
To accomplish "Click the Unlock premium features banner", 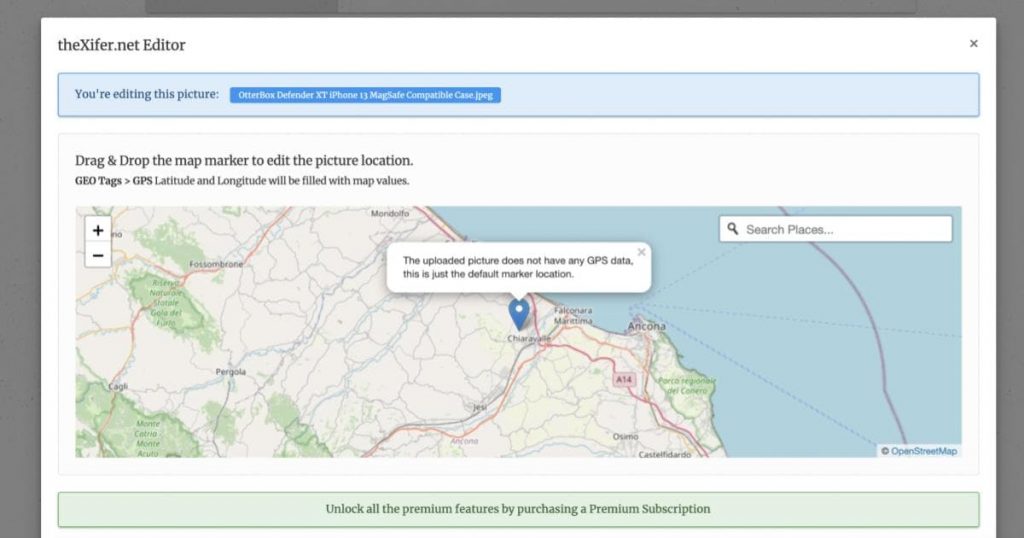I will [519, 509].
